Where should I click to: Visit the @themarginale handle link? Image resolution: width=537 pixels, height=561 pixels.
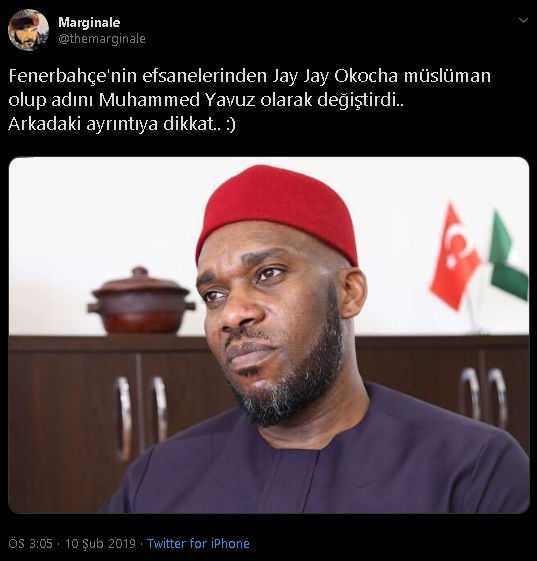tap(102, 39)
